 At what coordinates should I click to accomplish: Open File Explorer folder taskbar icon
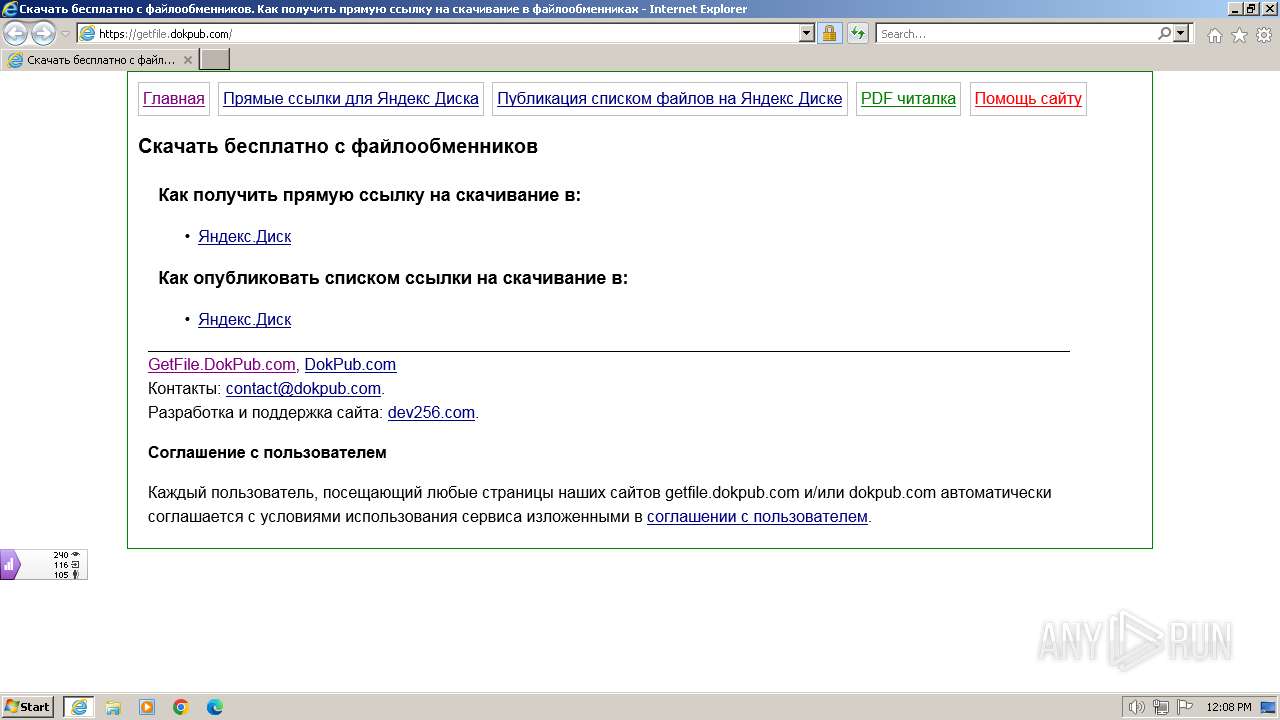[x=113, y=707]
